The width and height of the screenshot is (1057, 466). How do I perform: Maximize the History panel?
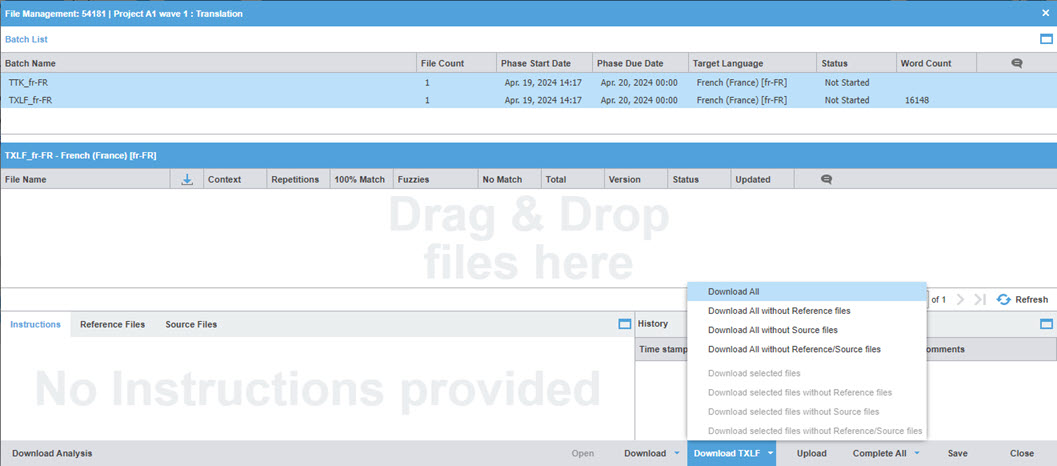(x=1046, y=324)
